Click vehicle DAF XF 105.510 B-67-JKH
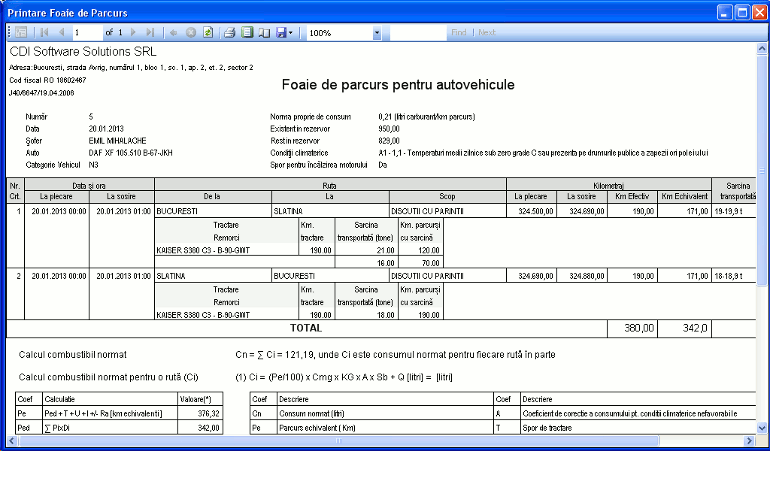 coord(130,153)
